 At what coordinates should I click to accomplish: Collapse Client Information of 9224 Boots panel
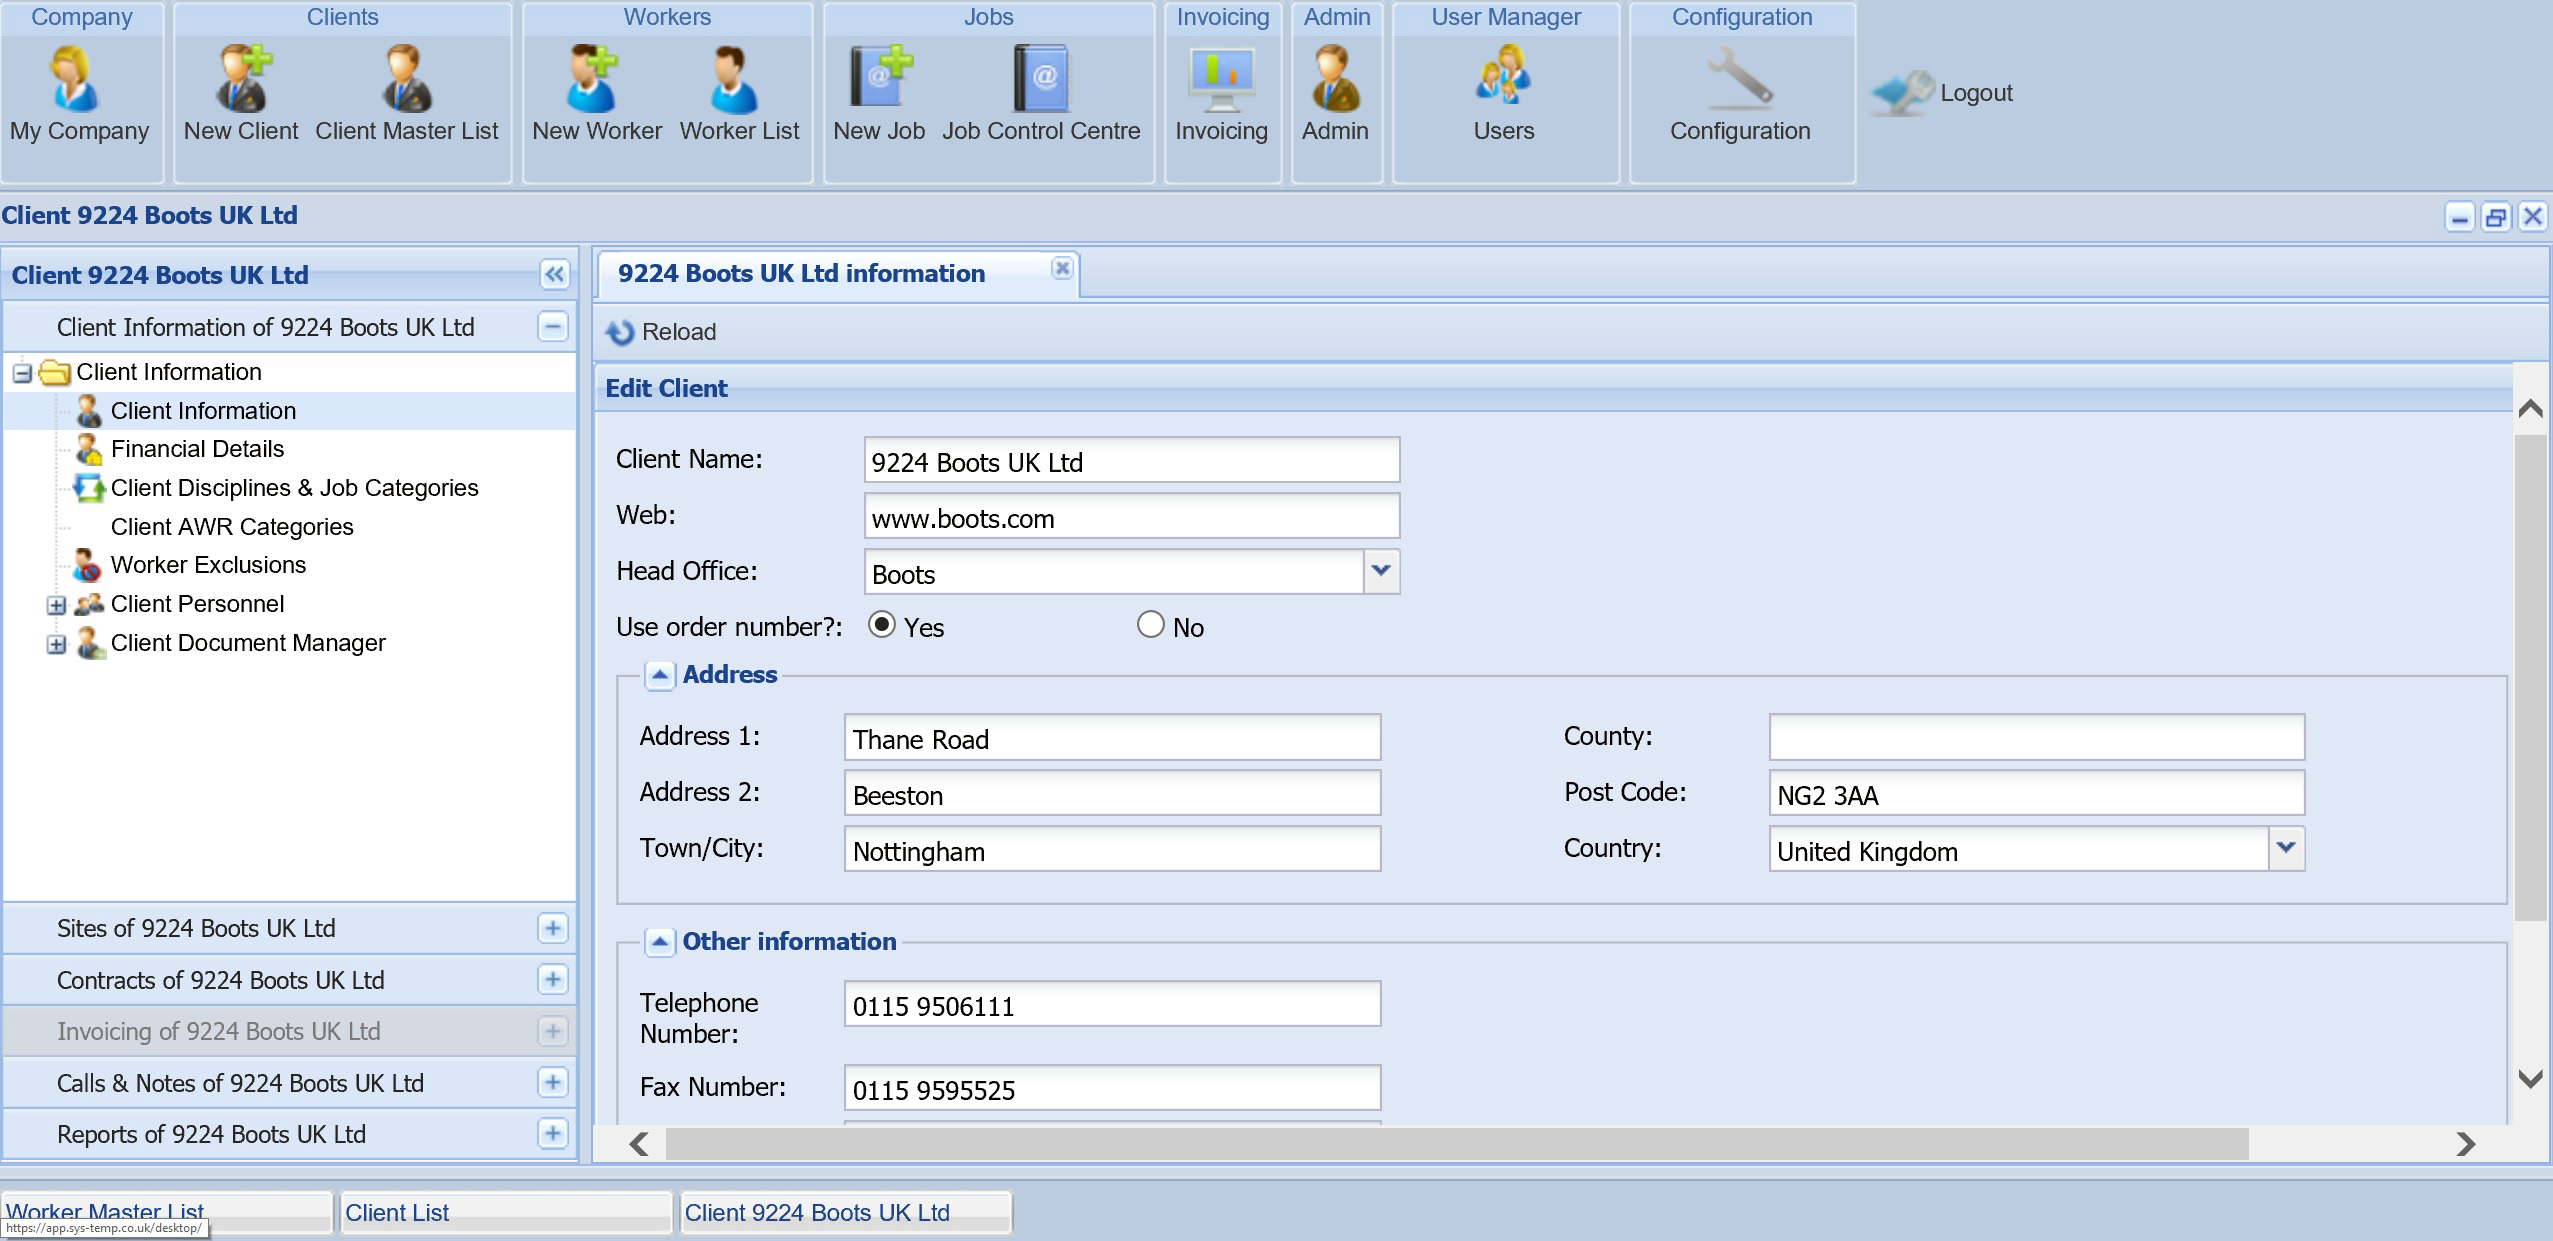[553, 327]
